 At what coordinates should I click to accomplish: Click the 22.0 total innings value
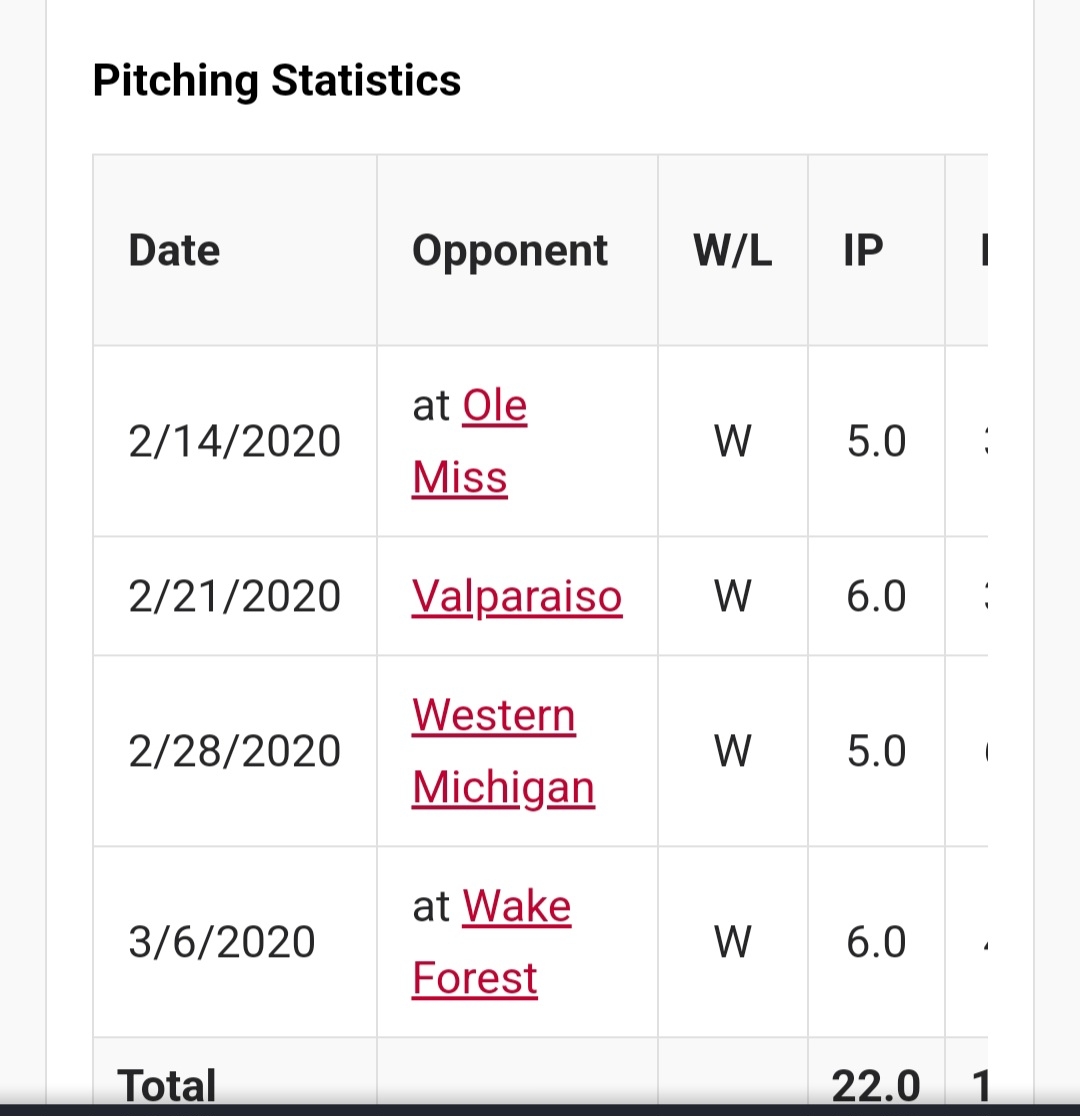click(x=875, y=1084)
